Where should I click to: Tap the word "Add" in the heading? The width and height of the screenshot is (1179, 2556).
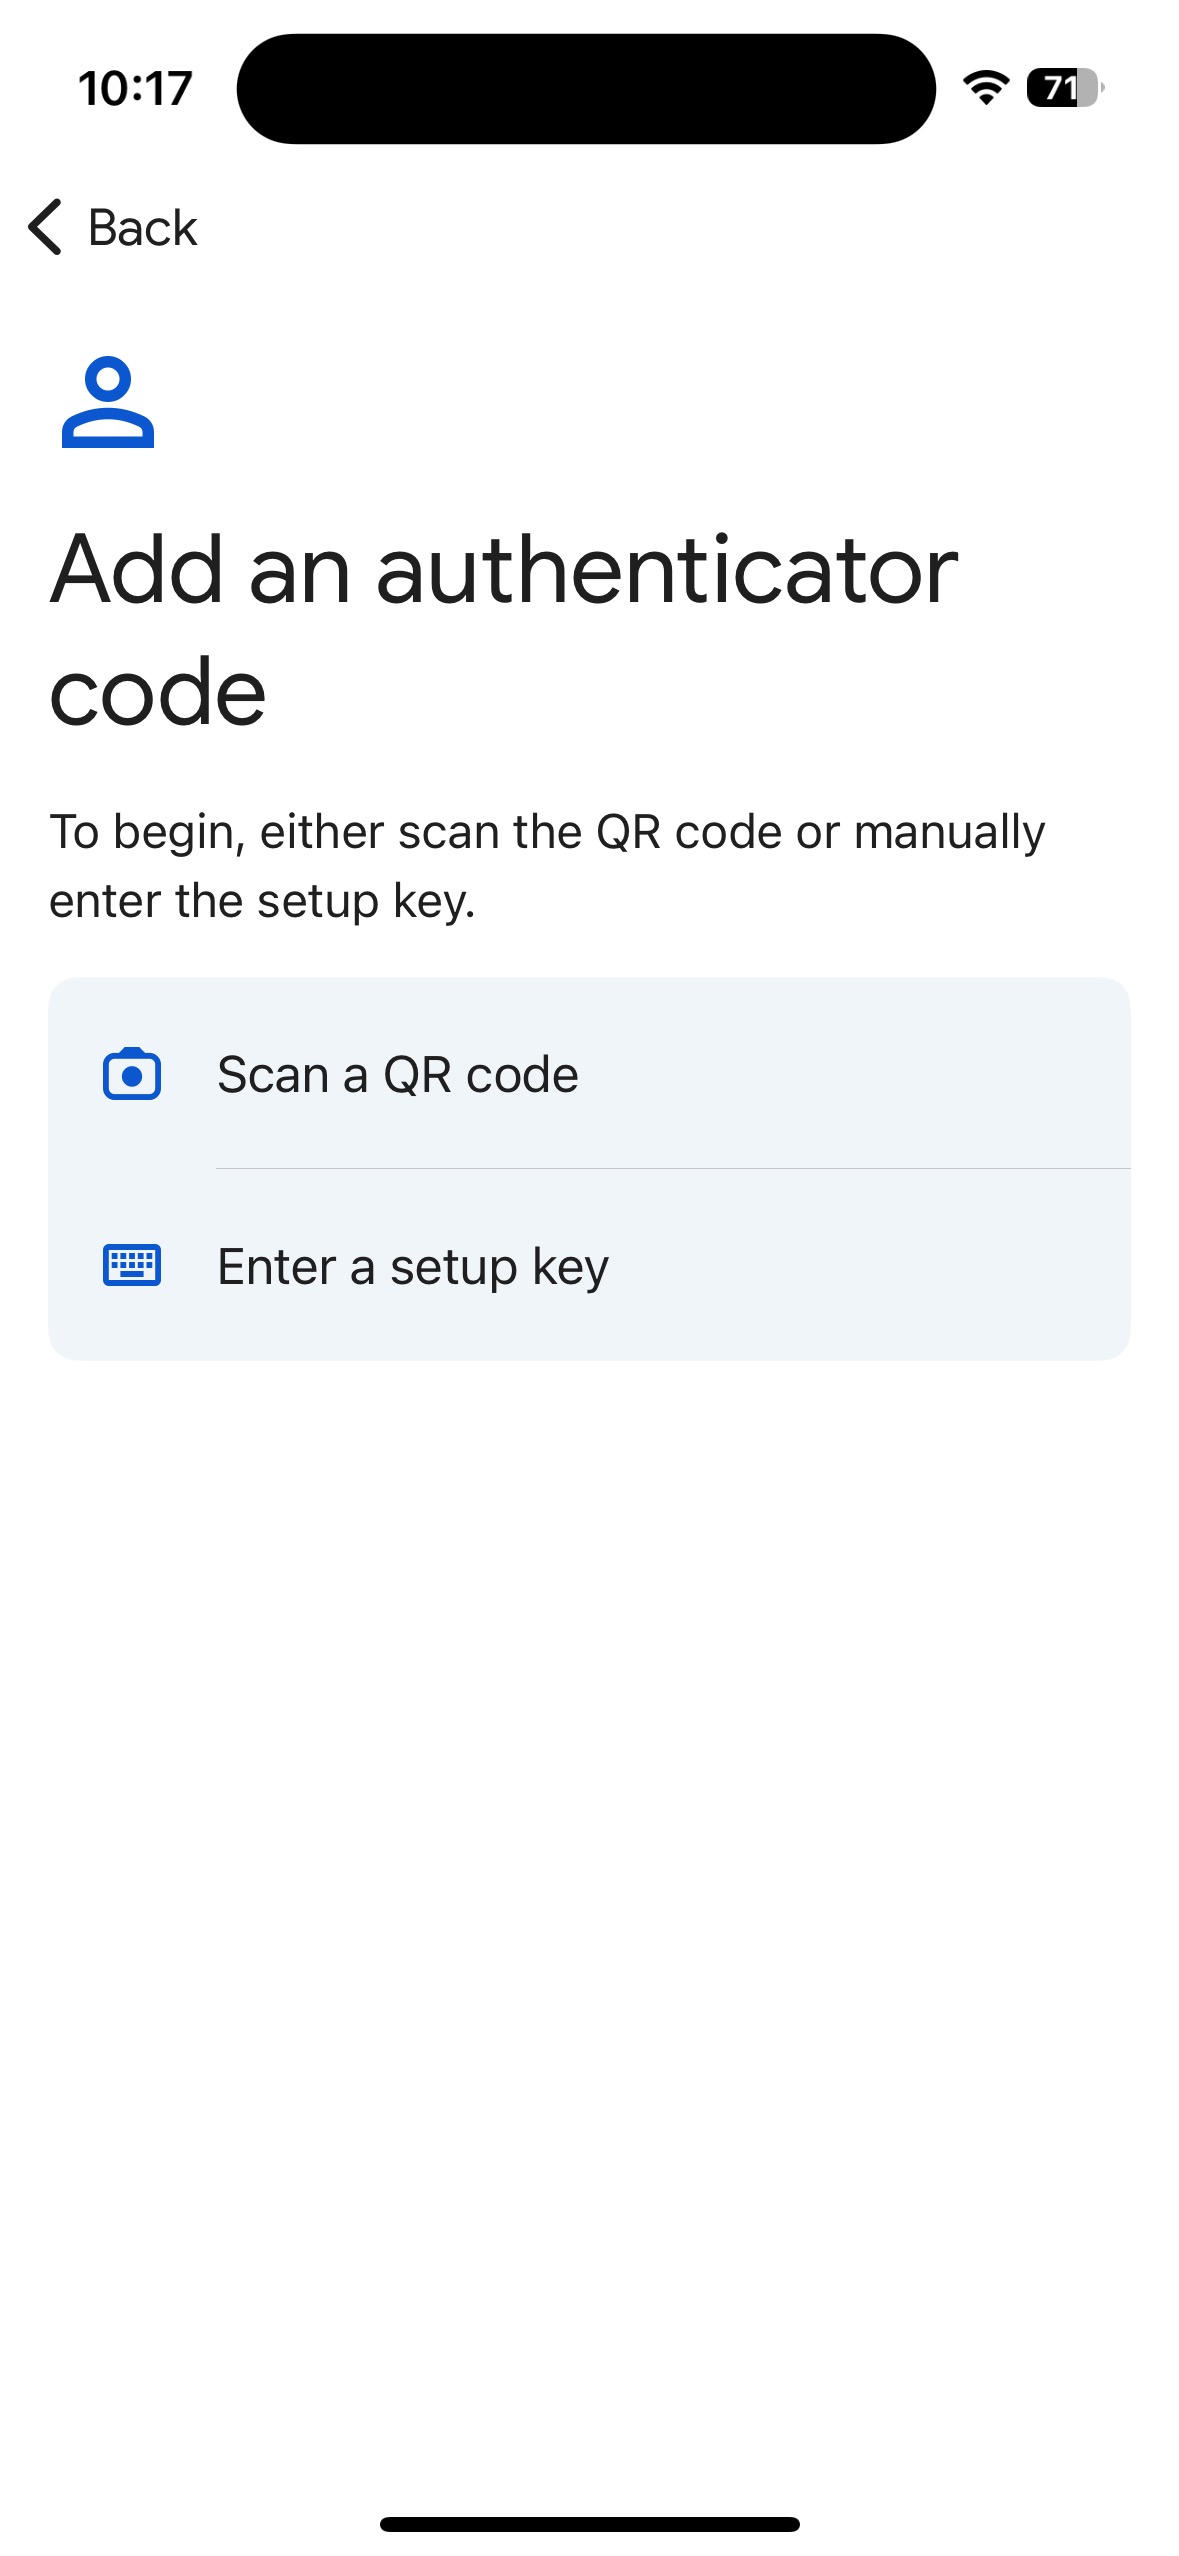[136, 570]
